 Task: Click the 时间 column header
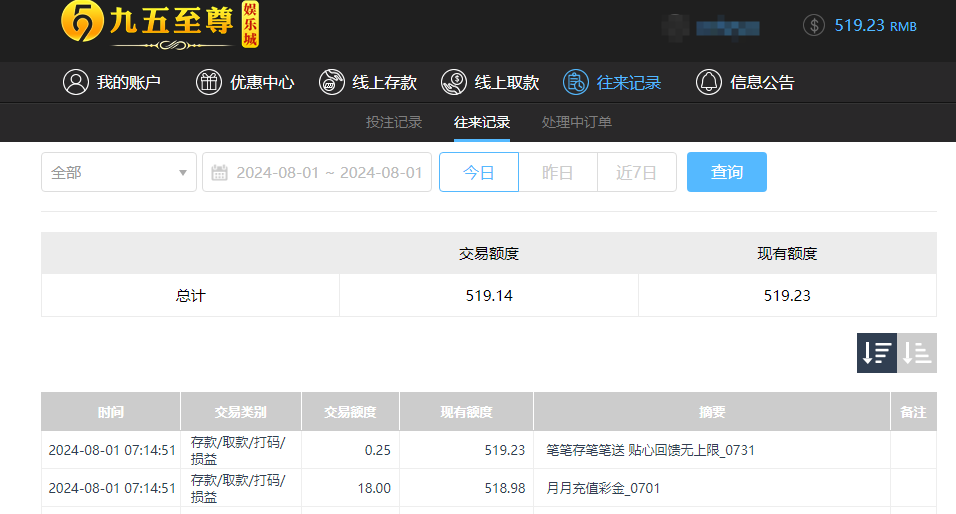111,412
